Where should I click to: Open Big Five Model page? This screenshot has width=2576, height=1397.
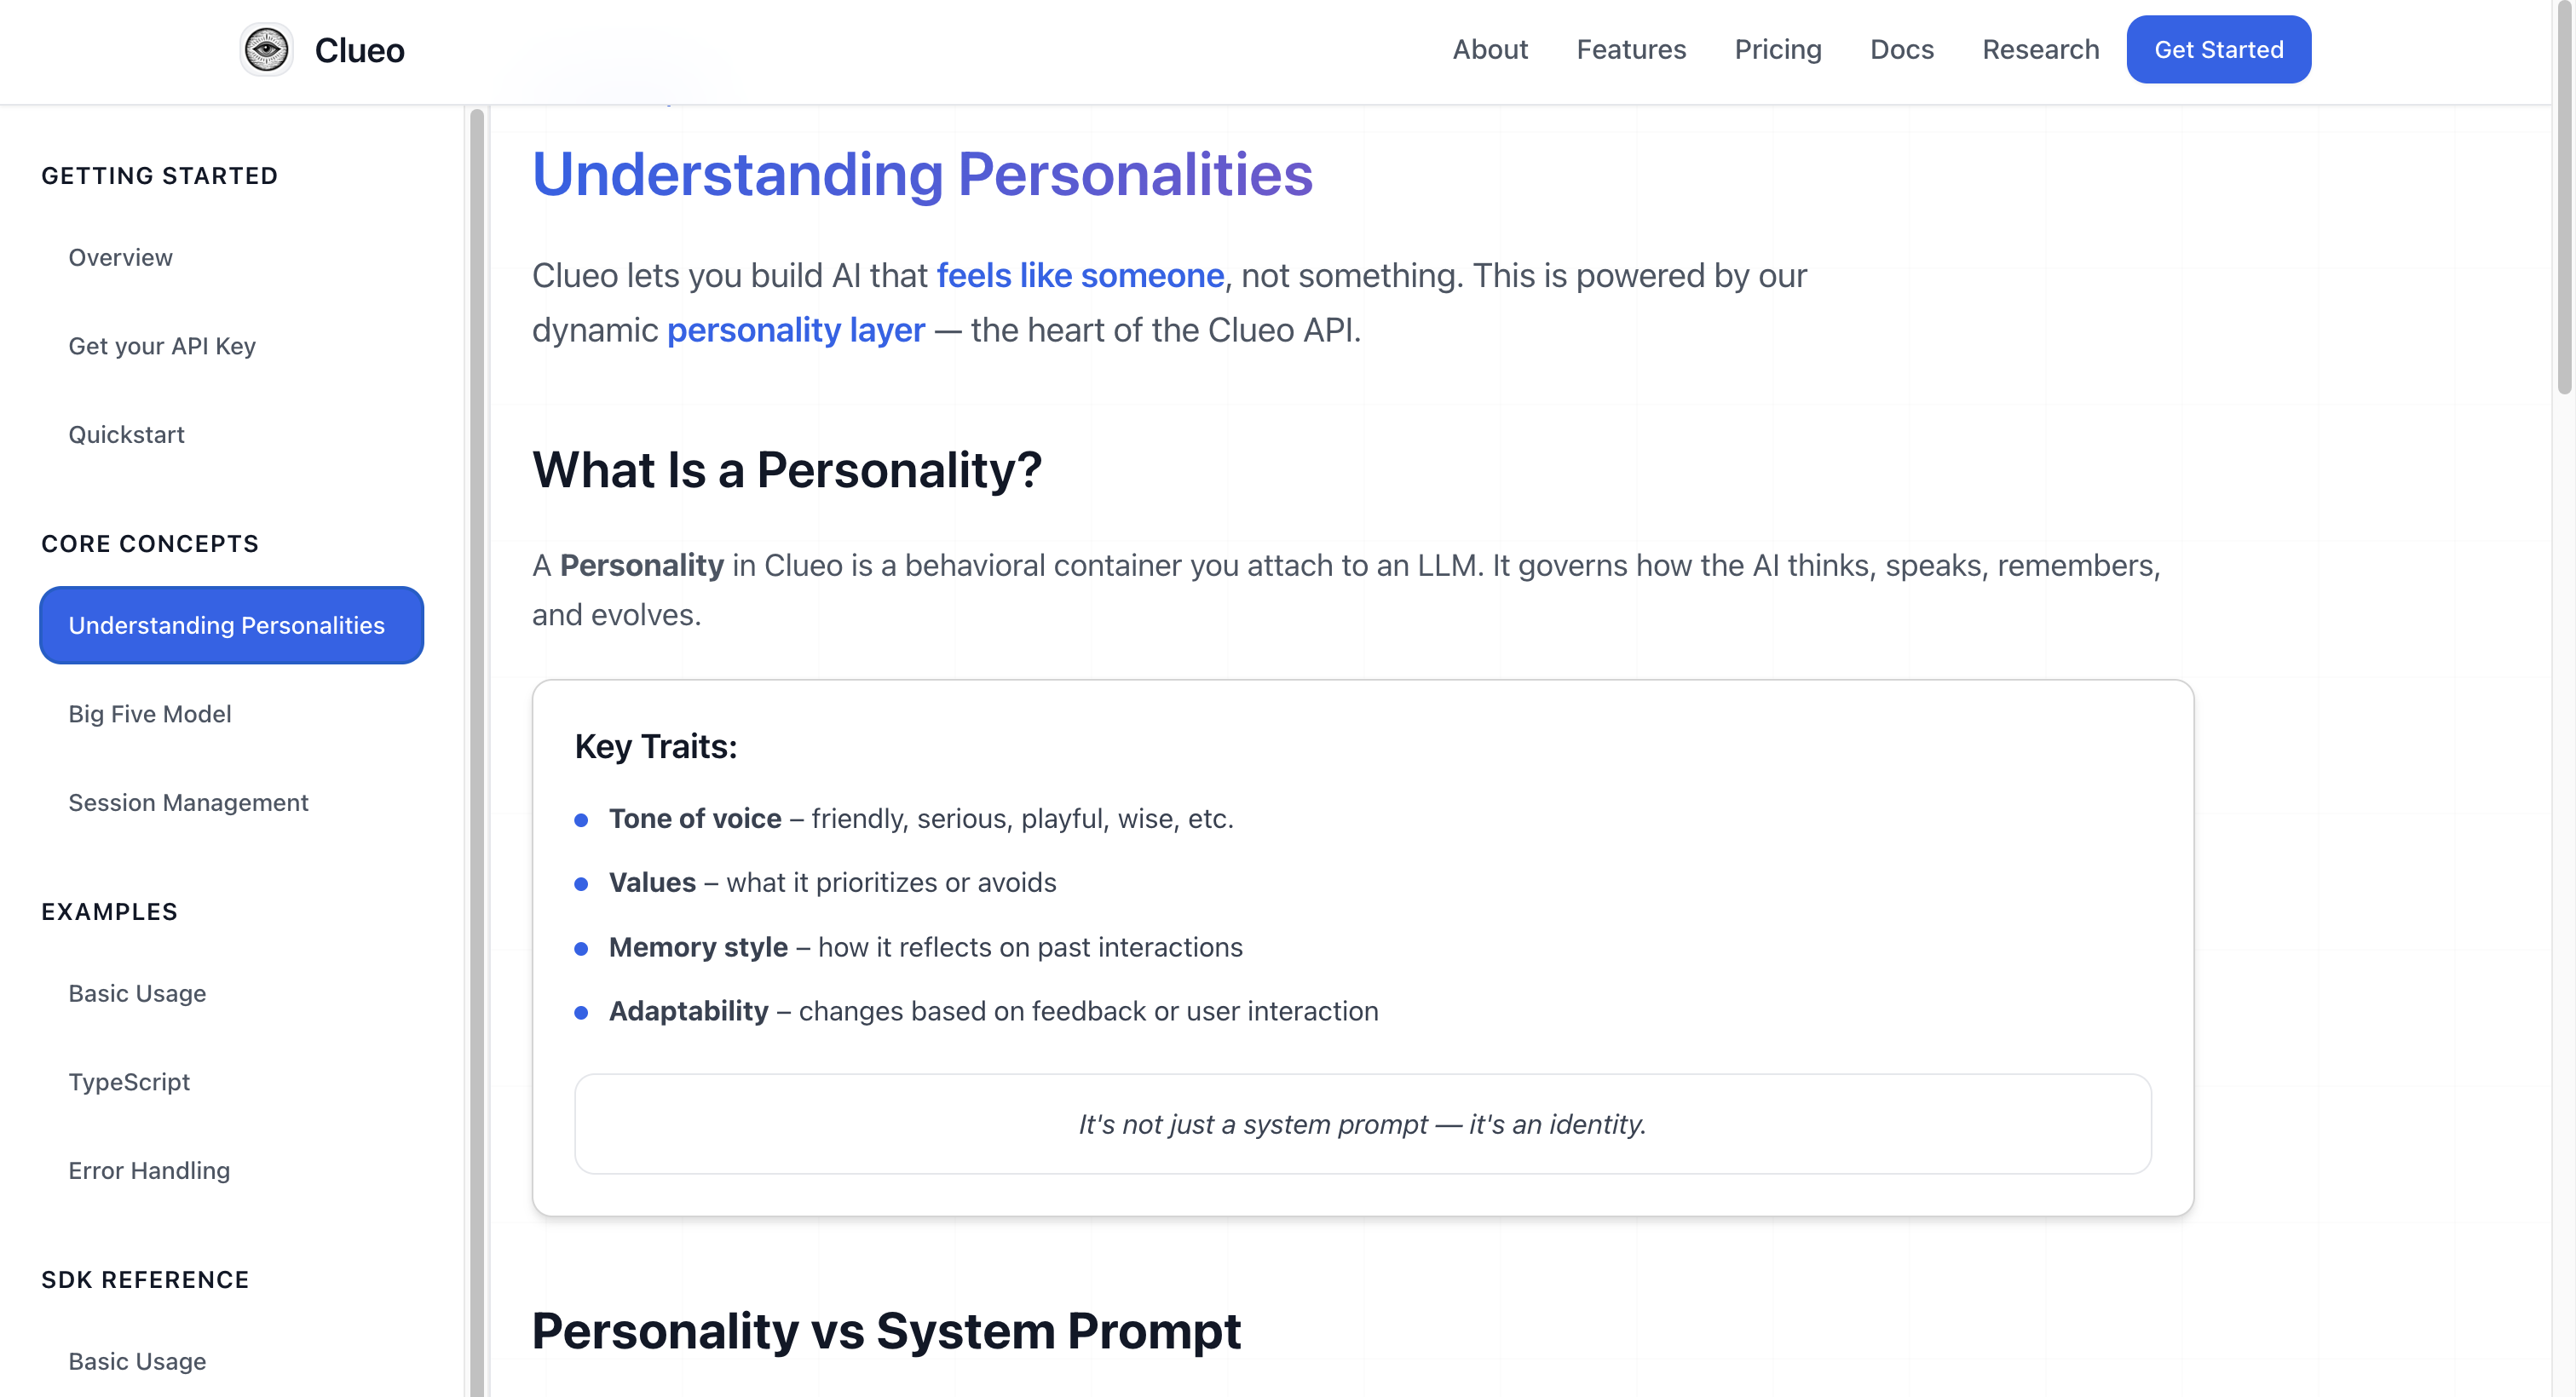[150, 714]
